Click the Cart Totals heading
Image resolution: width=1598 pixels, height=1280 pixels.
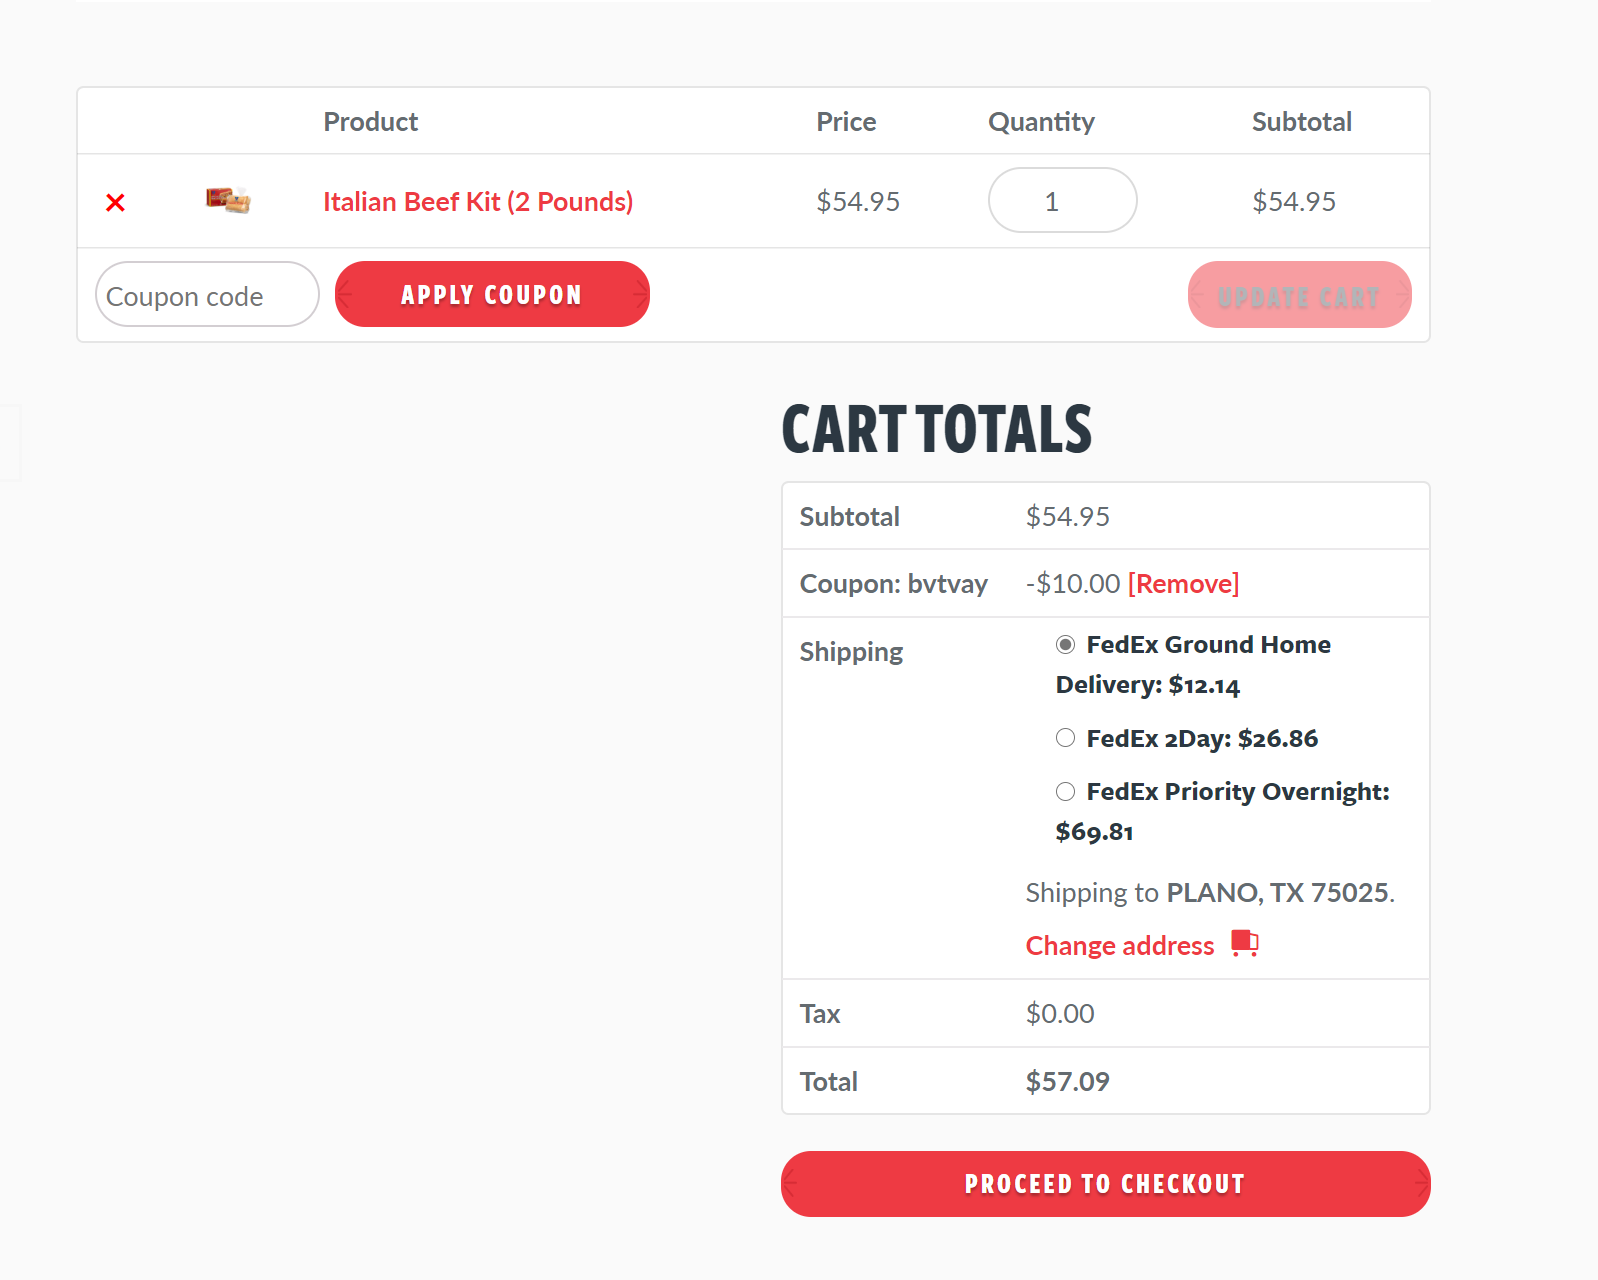click(x=936, y=429)
